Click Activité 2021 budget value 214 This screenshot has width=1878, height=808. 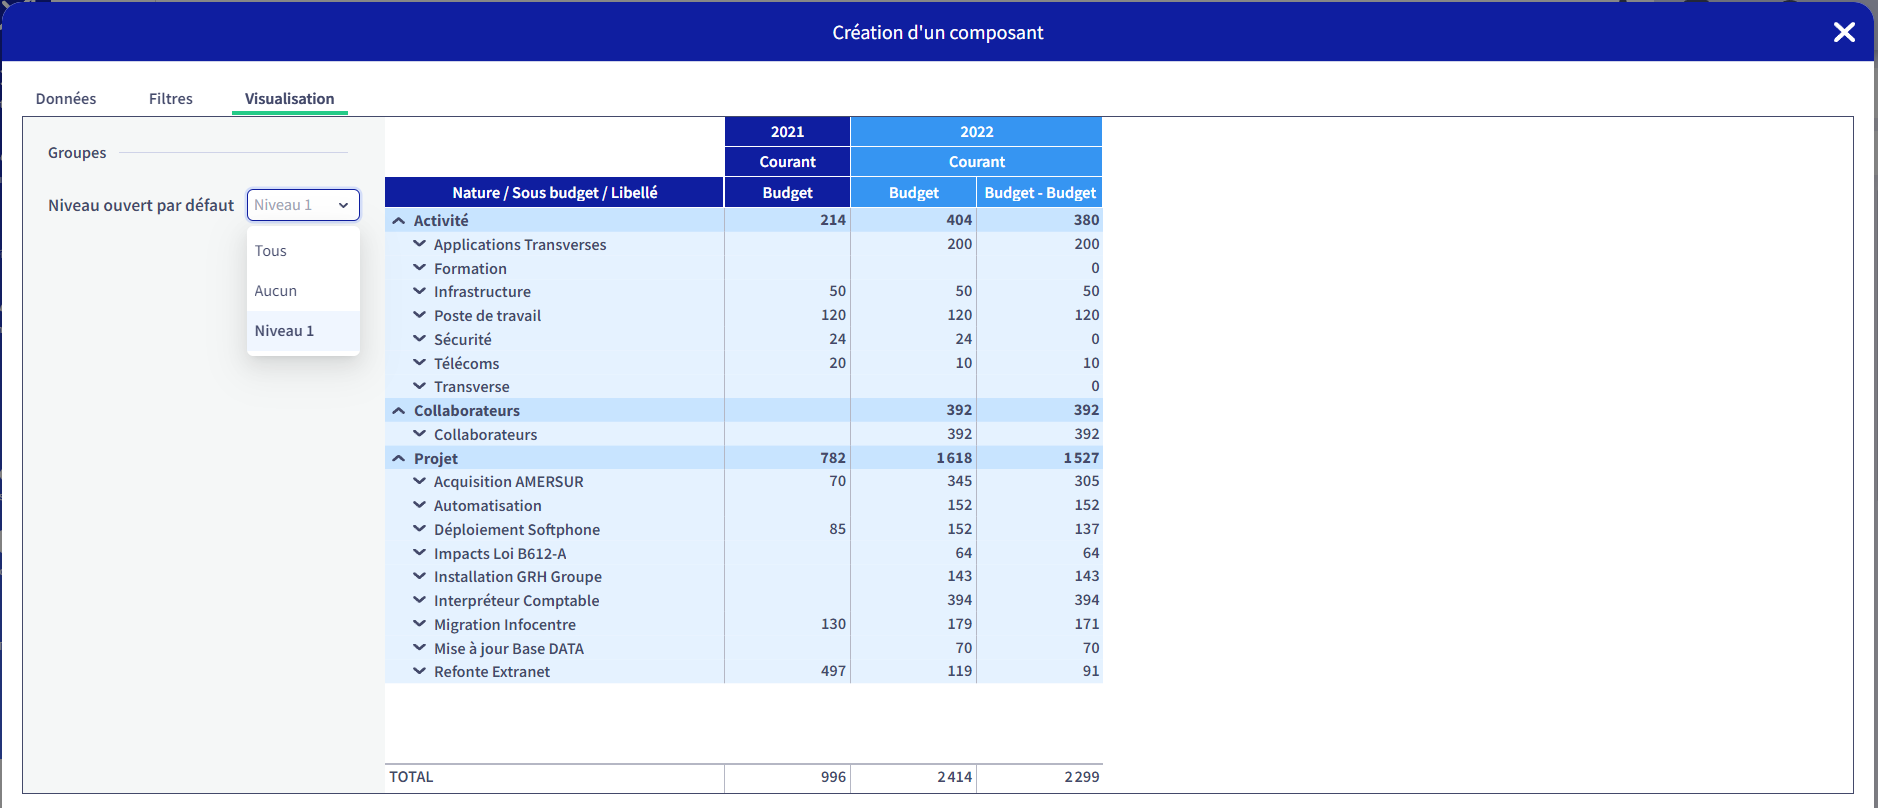833,220
